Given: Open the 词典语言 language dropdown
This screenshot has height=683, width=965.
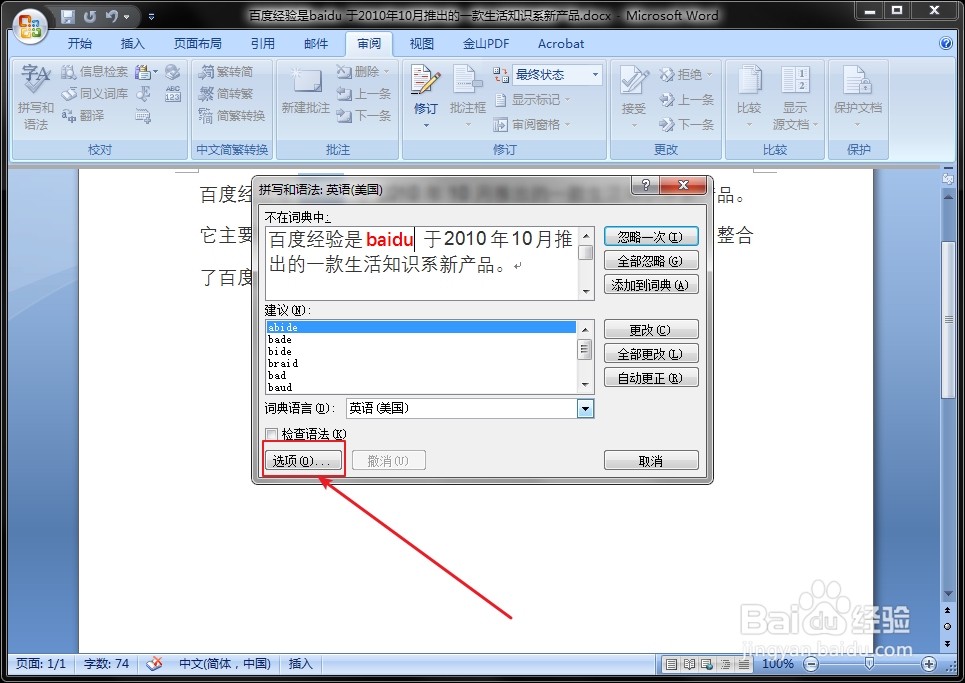Looking at the screenshot, I should coord(585,409).
